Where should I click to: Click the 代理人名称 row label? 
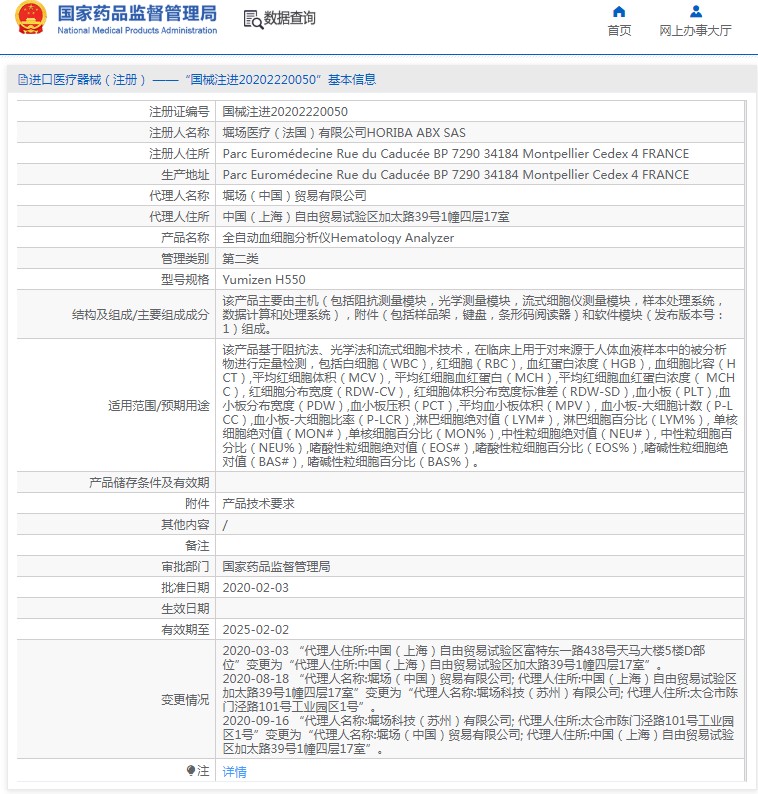179,195
